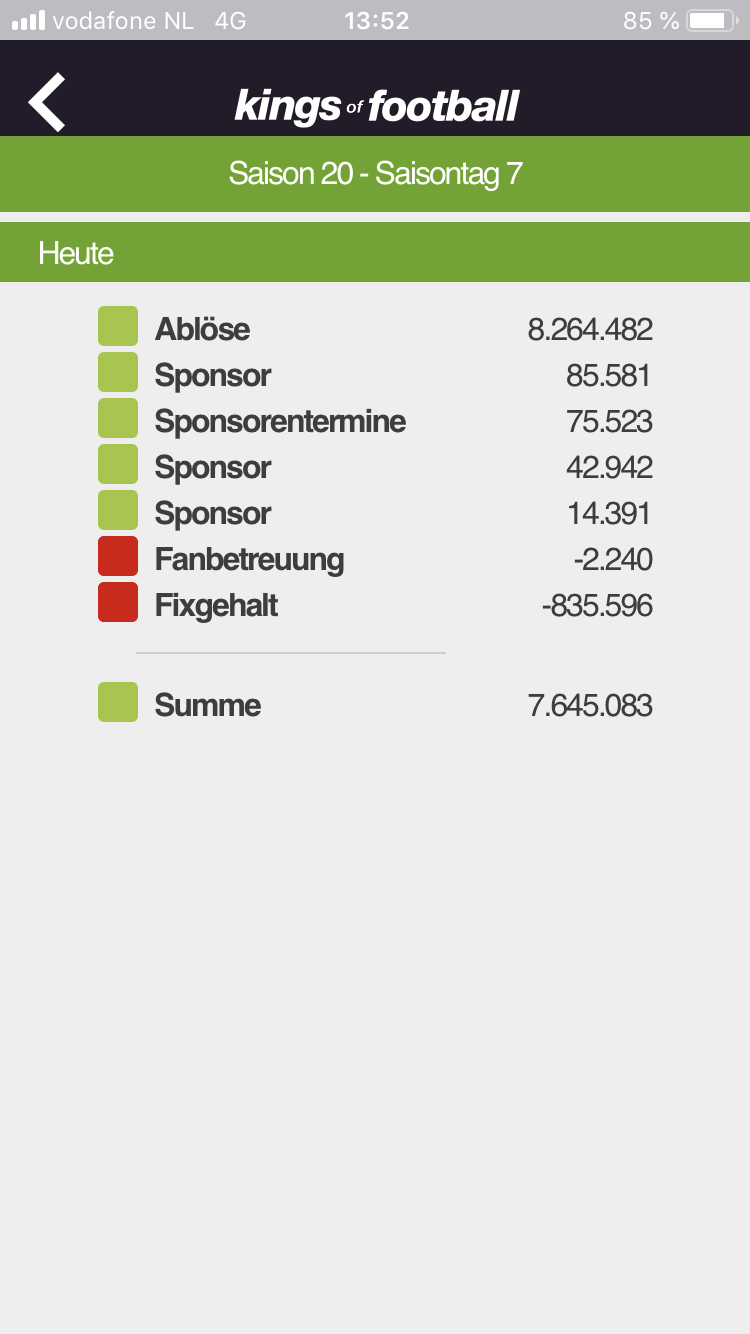Select the green square beside Summe
Screen dimensions: 750x1334
click(x=118, y=703)
